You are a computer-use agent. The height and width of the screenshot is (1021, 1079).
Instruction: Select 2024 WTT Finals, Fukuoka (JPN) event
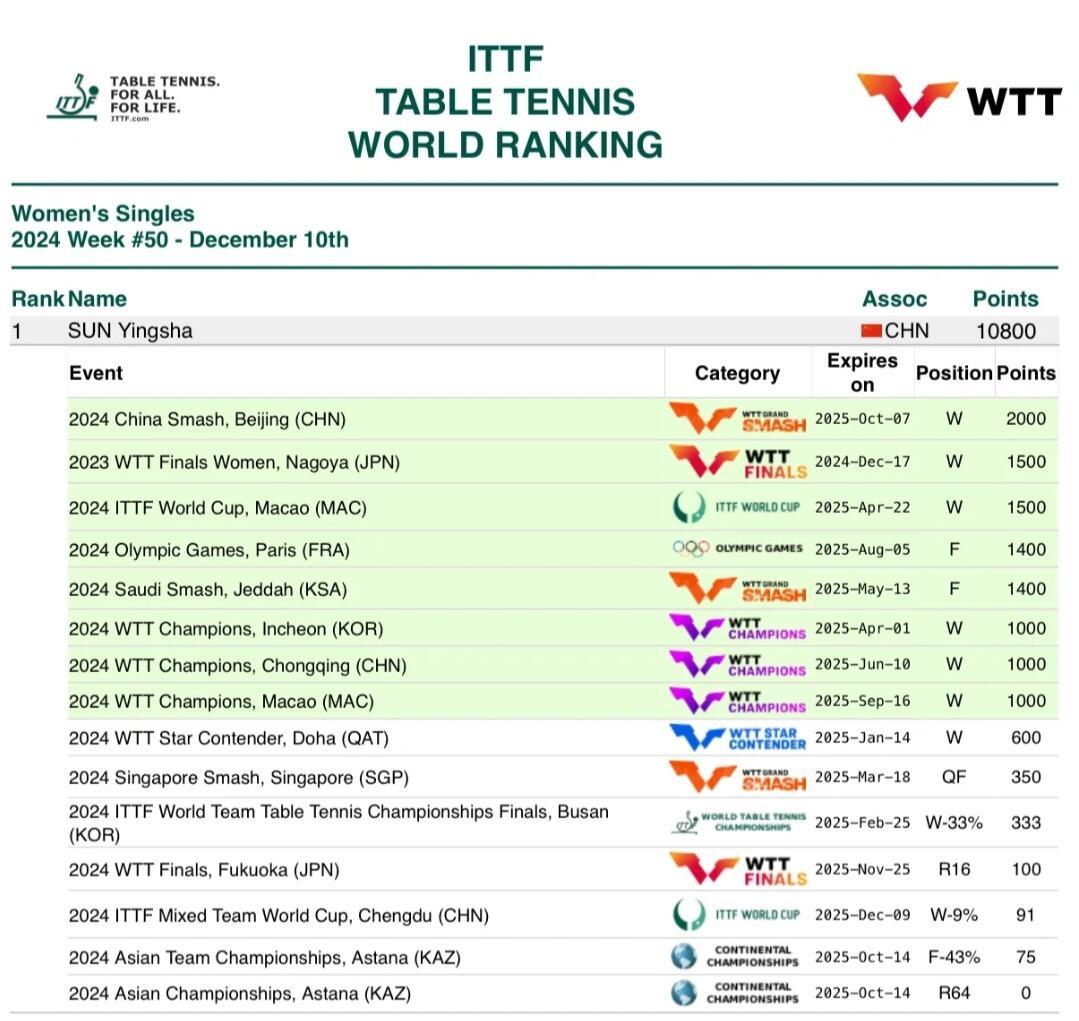coord(204,870)
